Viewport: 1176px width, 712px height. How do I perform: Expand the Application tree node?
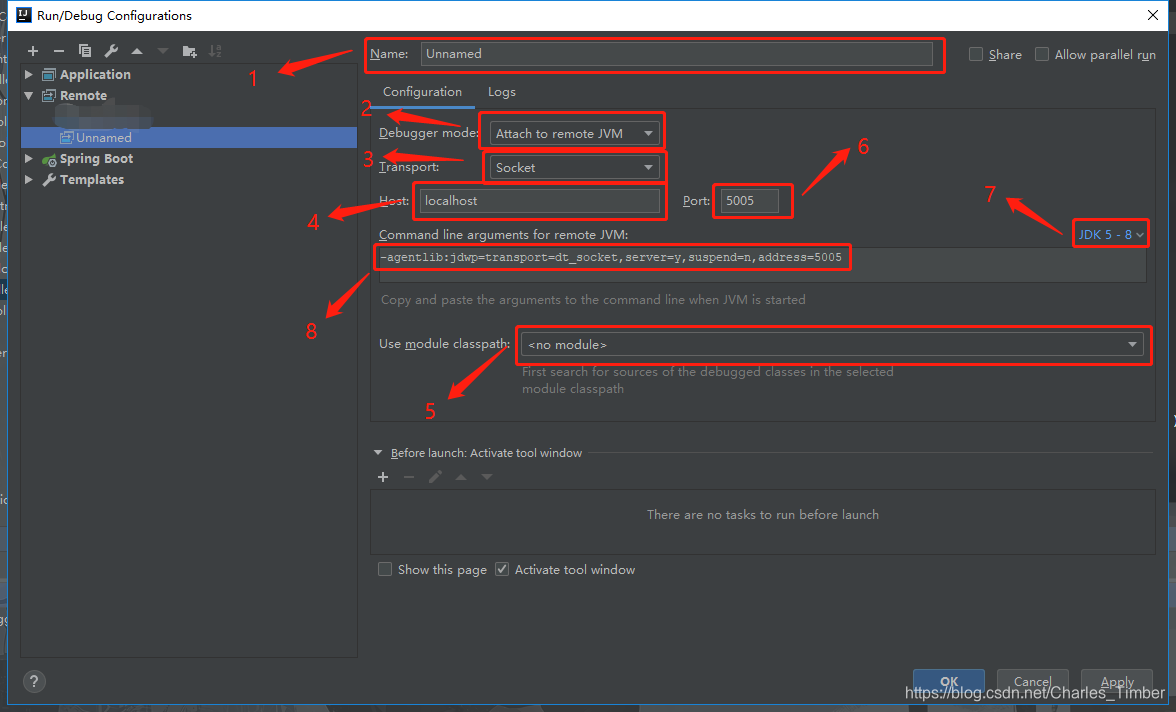[x=28, y=74]
